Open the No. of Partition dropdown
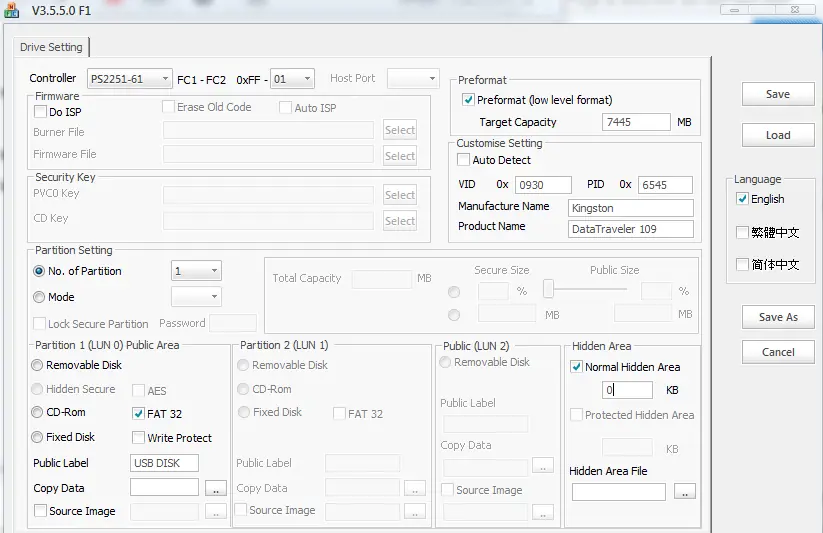 coord(196,271)
